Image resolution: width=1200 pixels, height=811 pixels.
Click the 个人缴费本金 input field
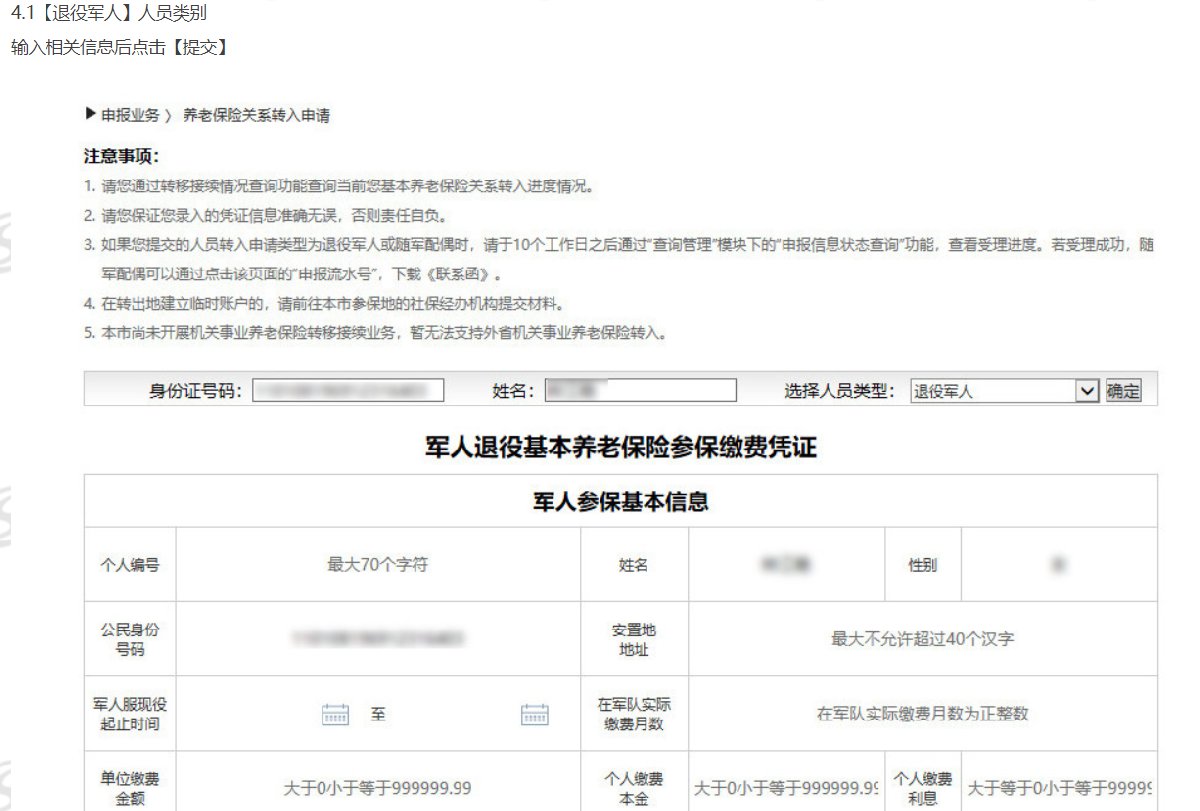click(x=786, y=788)
